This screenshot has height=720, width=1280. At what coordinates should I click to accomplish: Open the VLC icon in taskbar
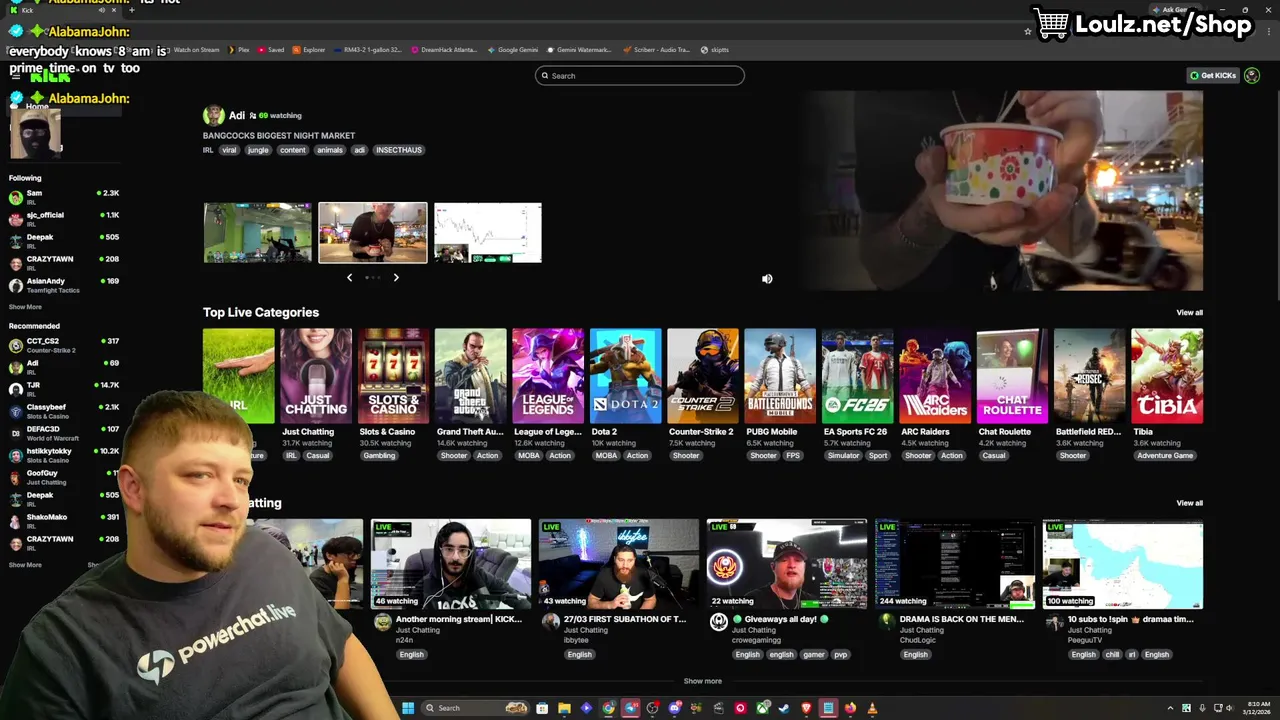pyautogui.click(x=872, y=708)
